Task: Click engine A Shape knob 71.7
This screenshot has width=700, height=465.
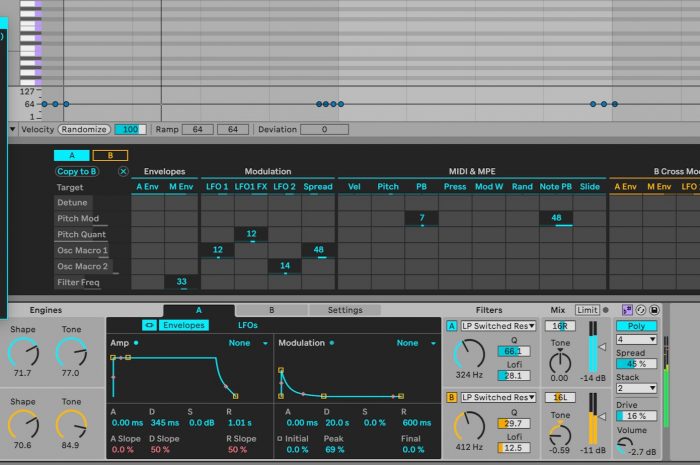Action: click(x=23, y=353)
